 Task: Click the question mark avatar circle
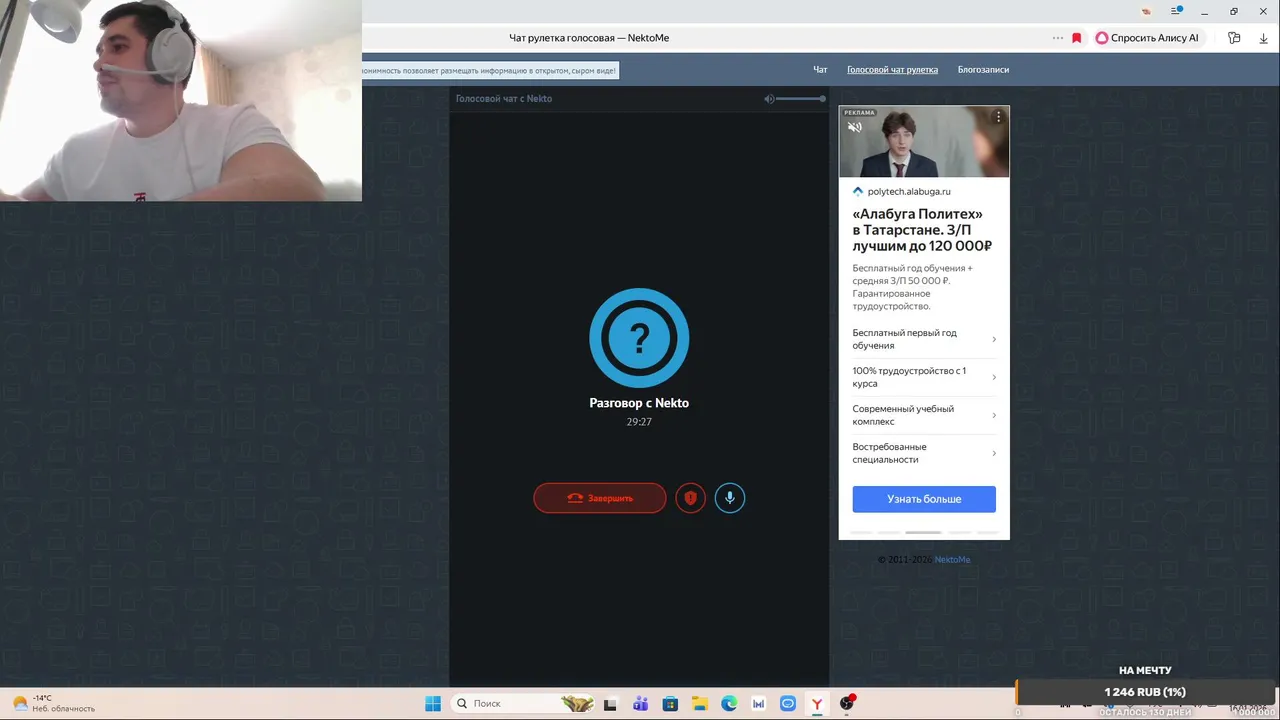pyautogui.click(x=639, y=338)
